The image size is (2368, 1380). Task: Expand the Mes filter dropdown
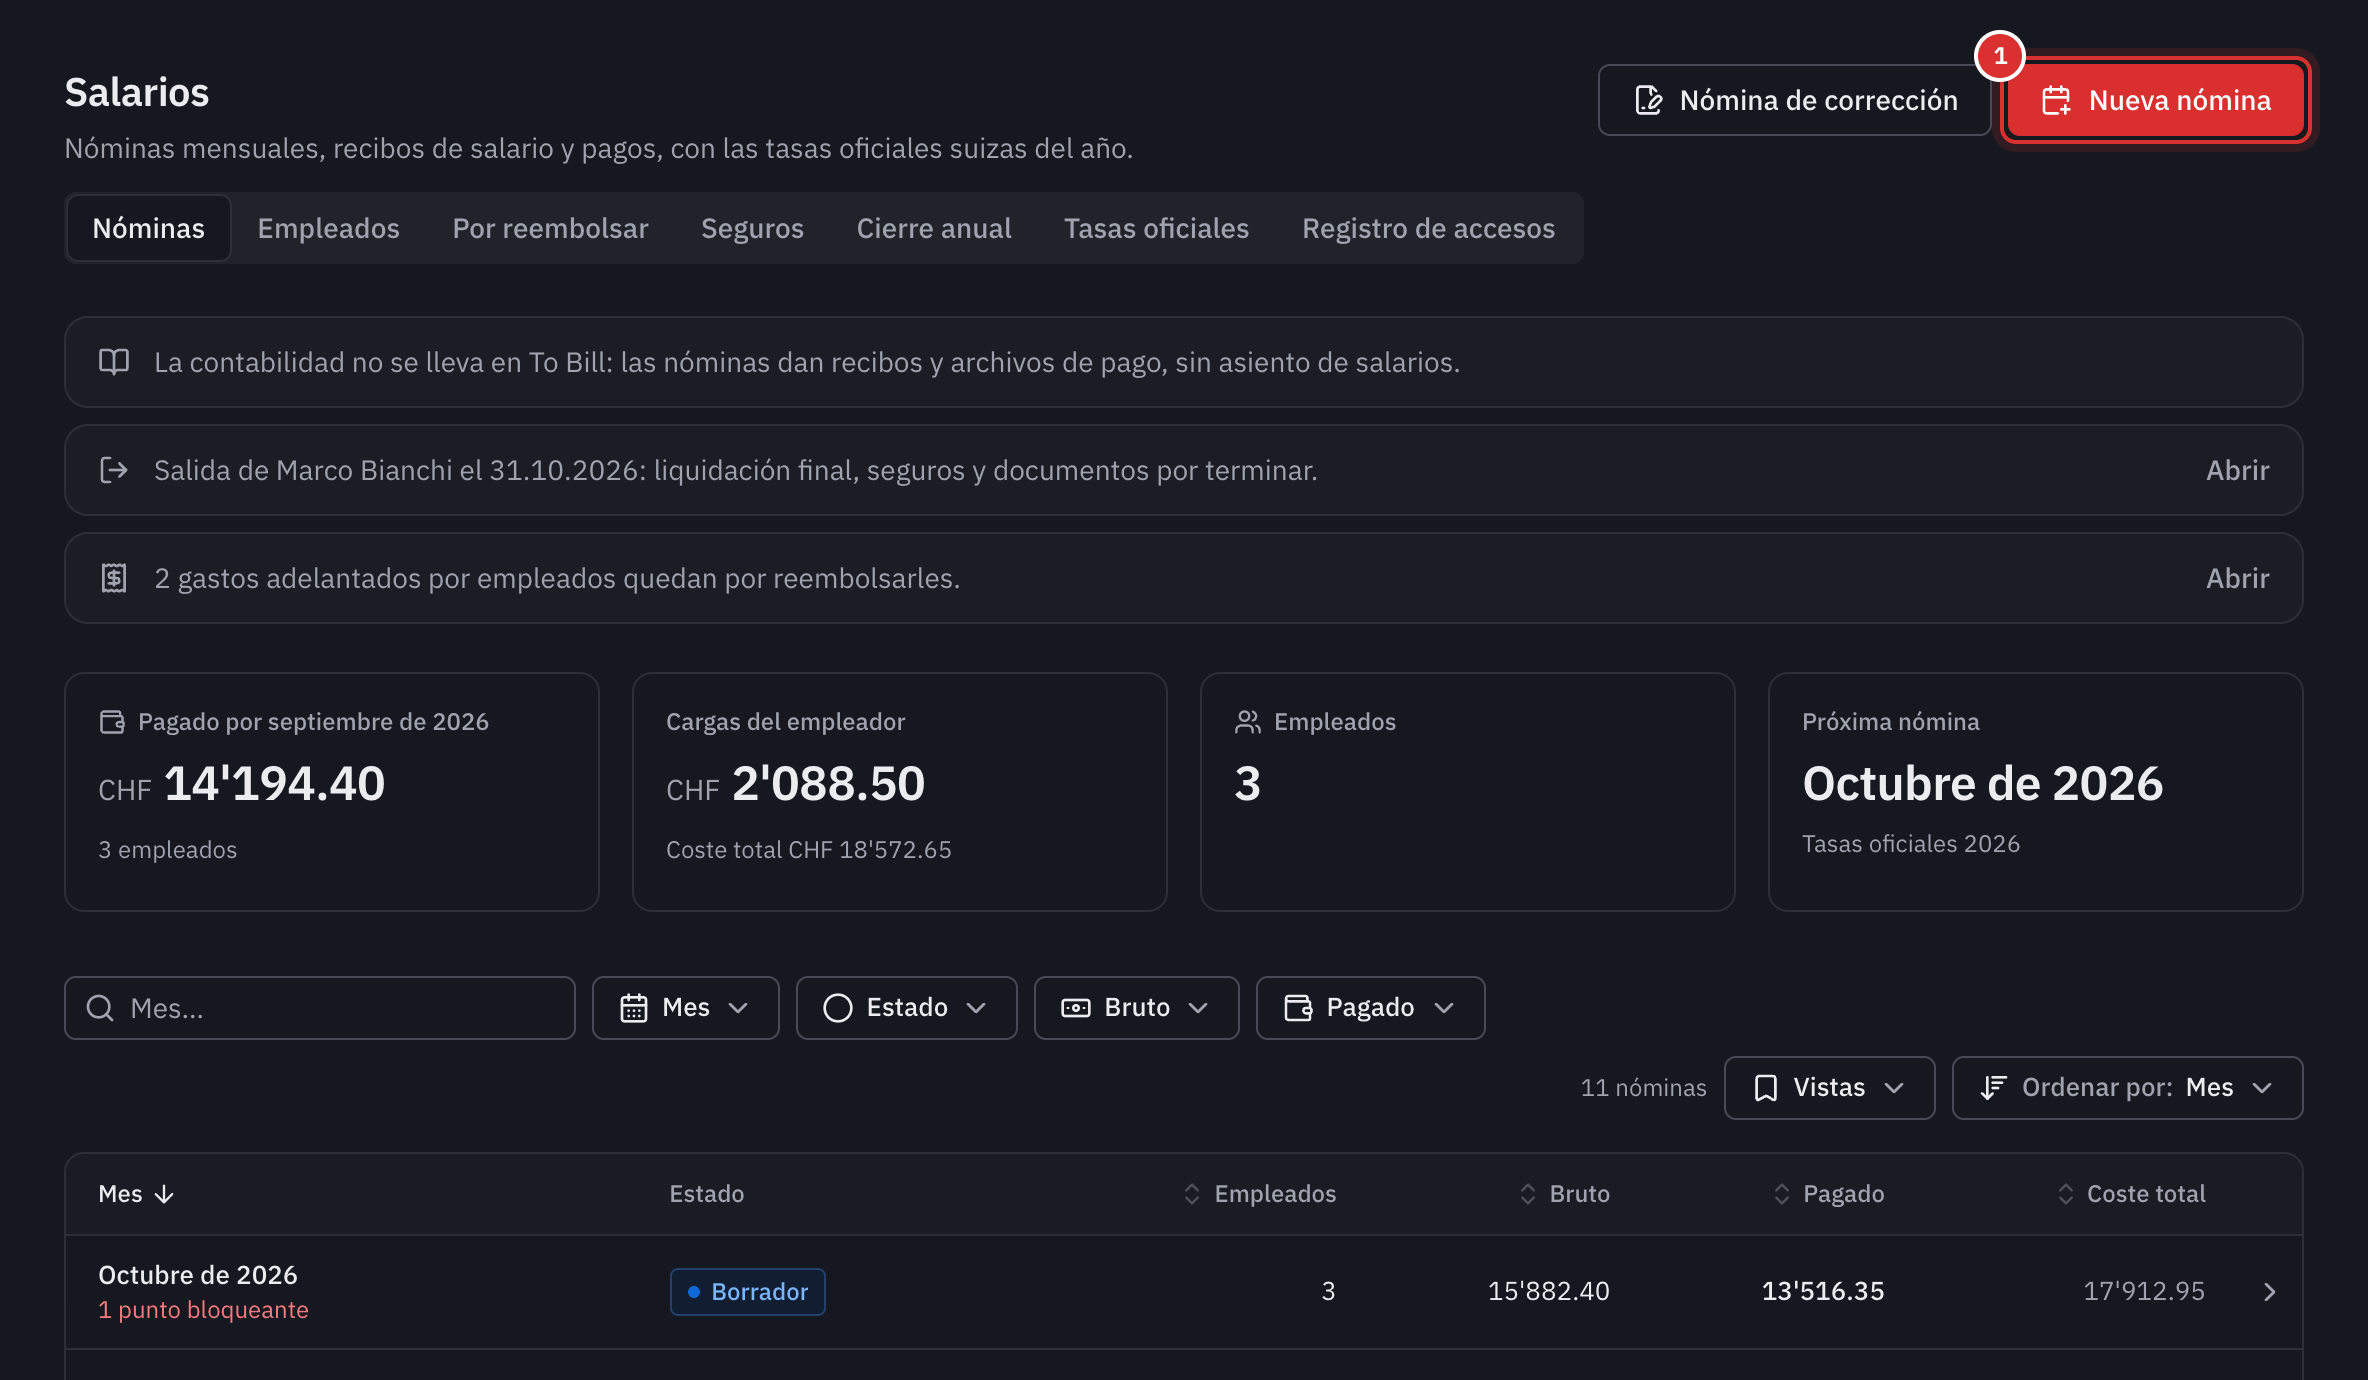686,1008
